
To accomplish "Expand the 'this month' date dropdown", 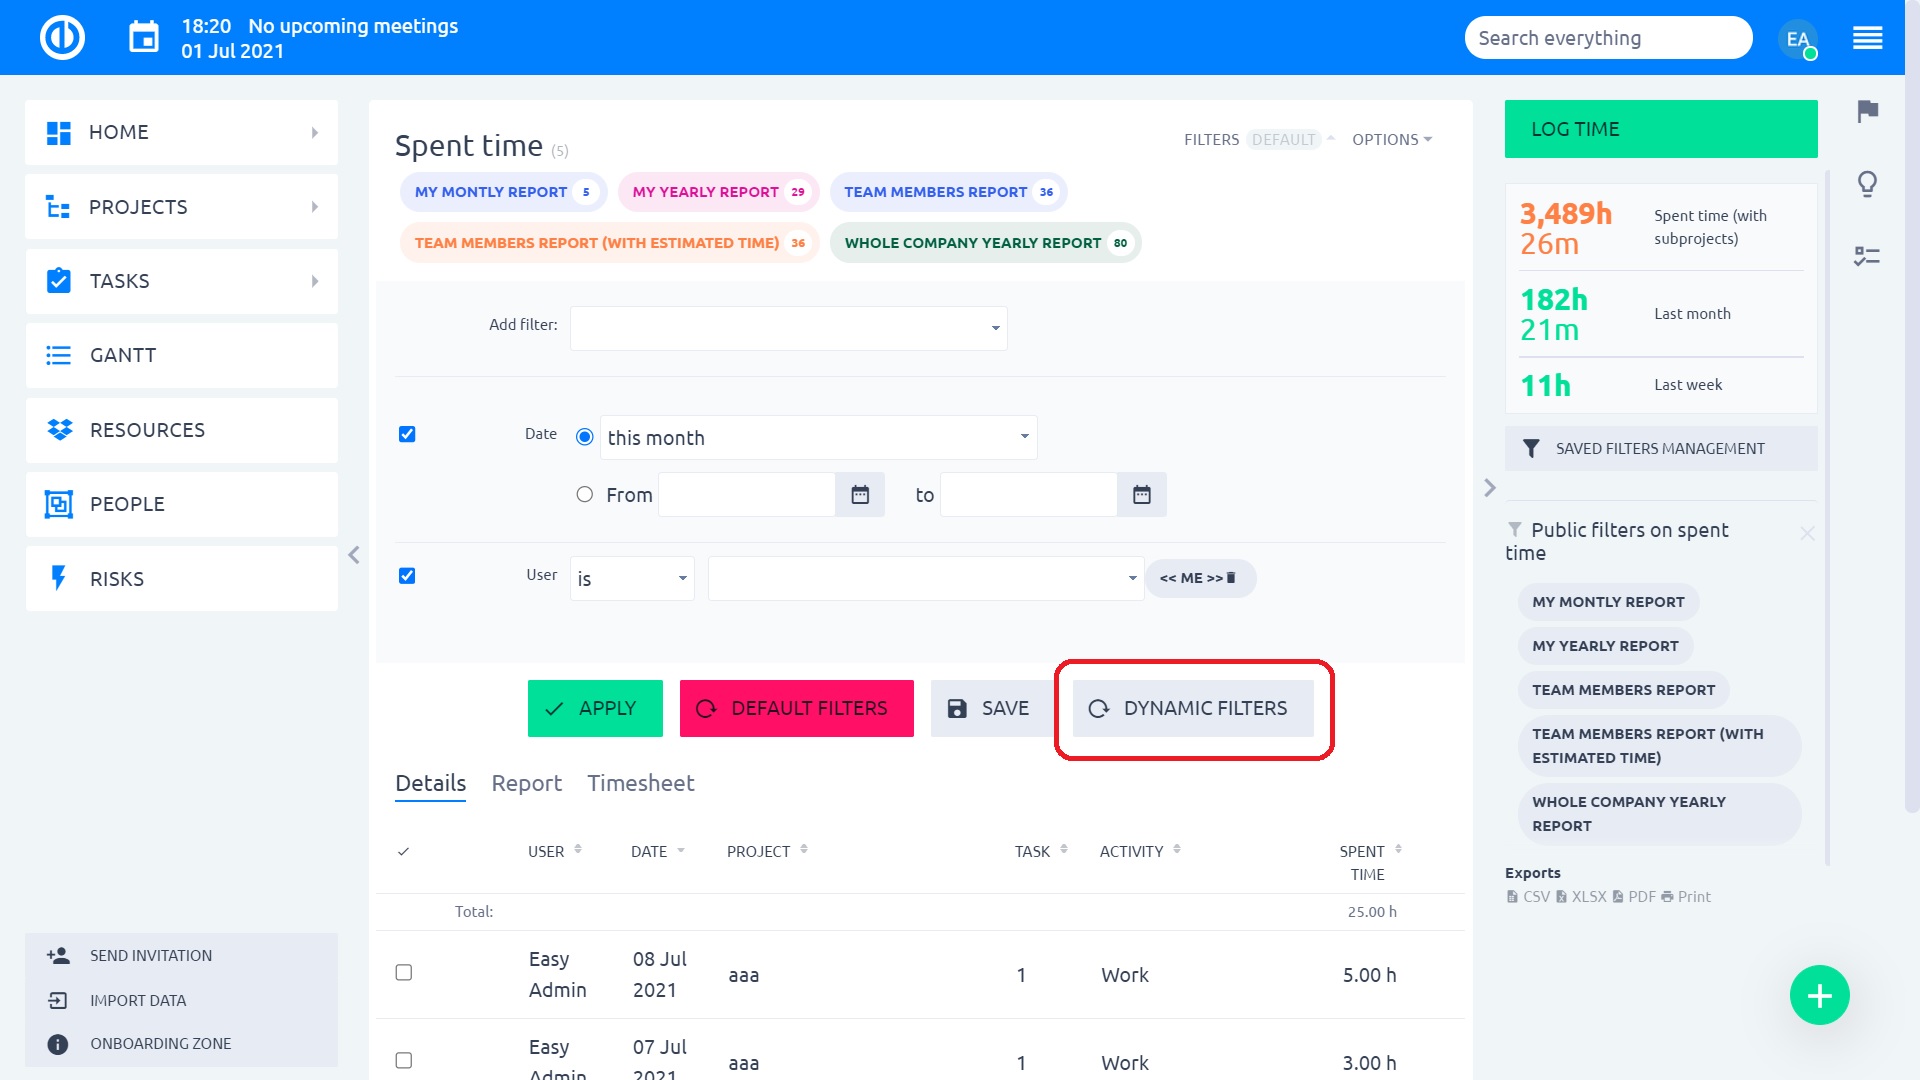I will pos(818,438).
